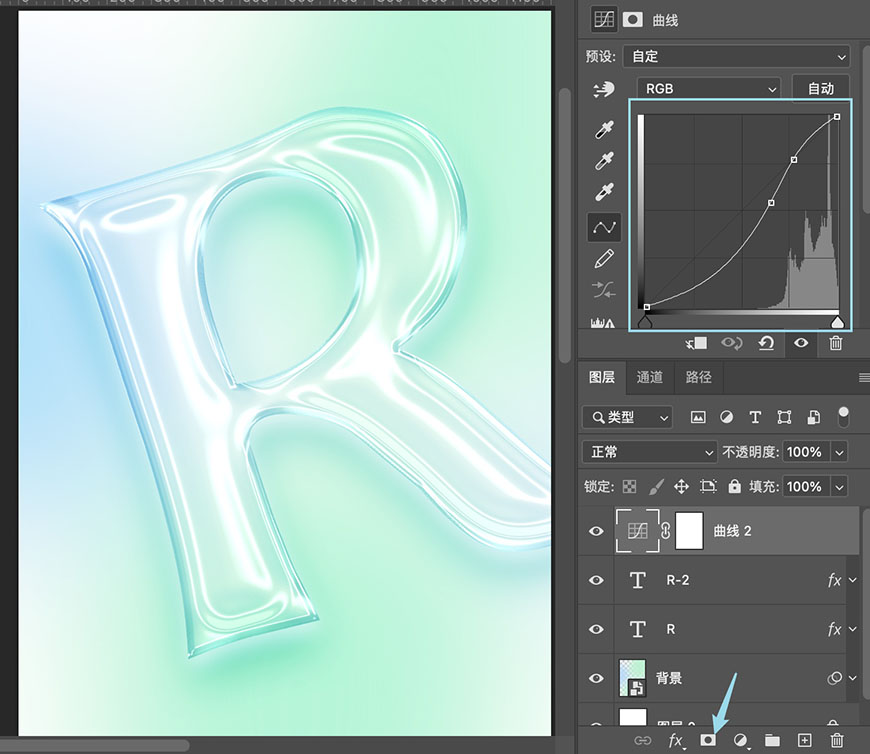Filter layers by type layers

point(755,417)
